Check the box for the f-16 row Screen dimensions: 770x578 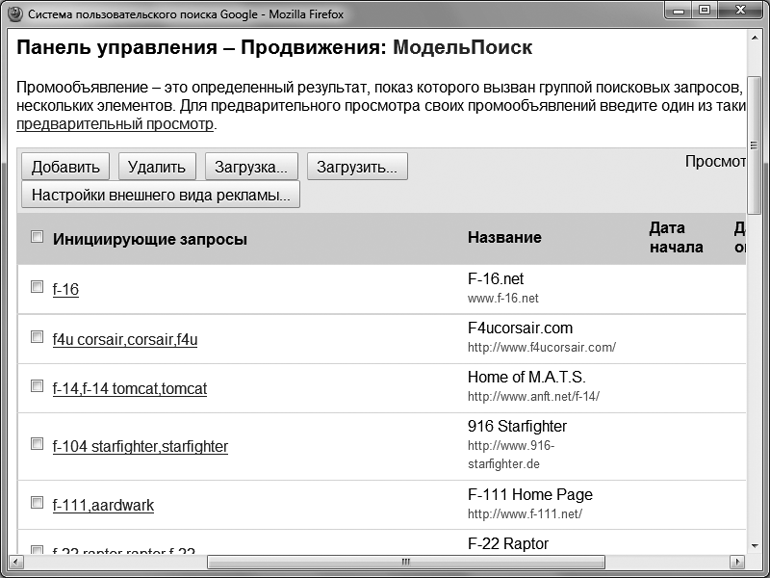[37, 287]
